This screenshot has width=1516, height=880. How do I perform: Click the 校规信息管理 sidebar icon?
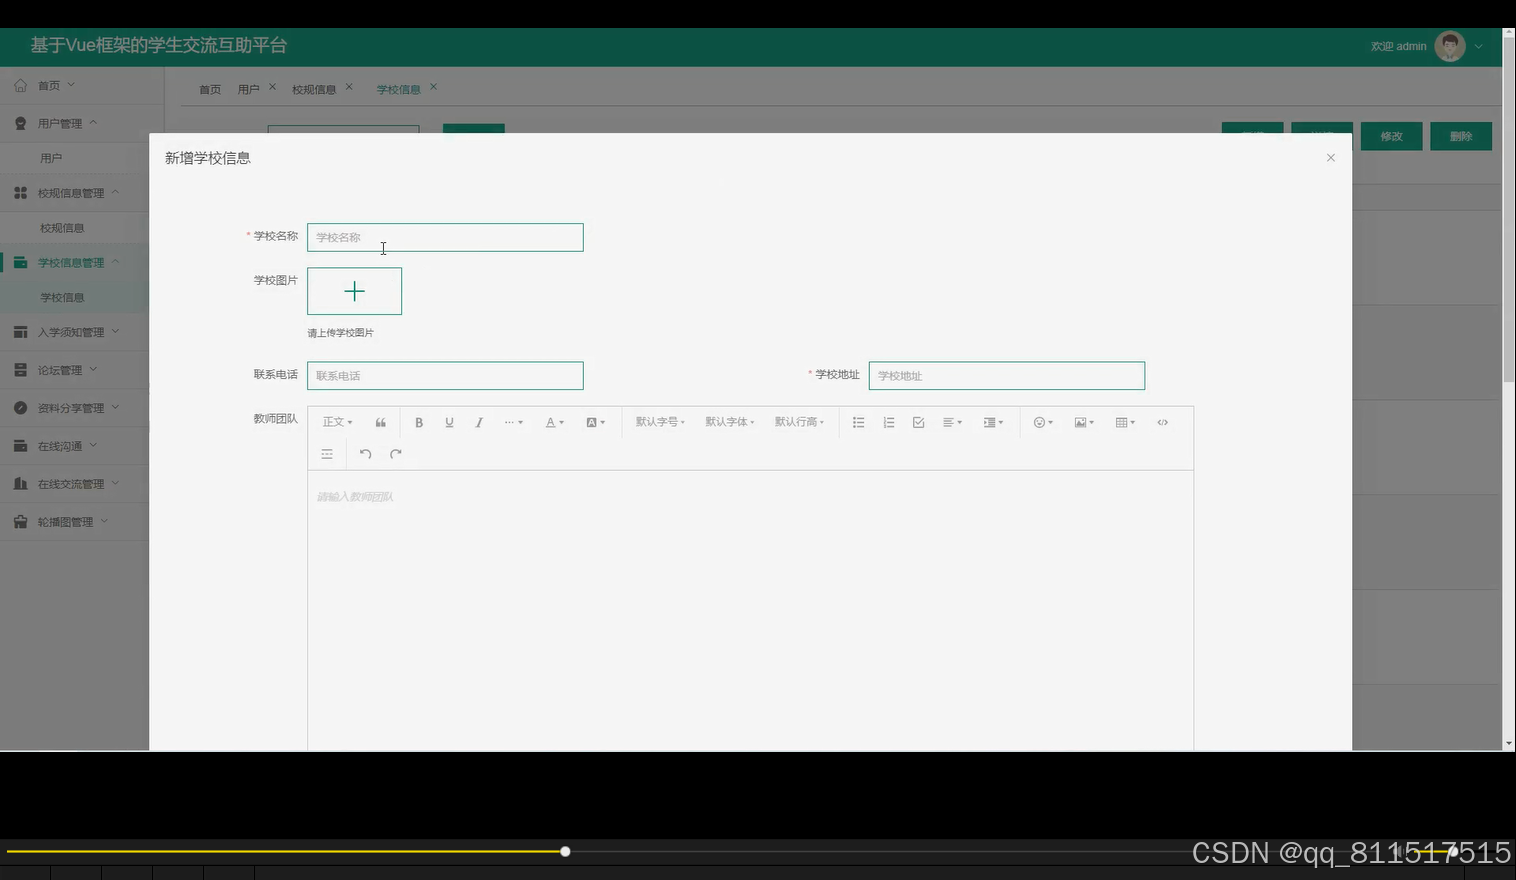click(x=20, y=193)
